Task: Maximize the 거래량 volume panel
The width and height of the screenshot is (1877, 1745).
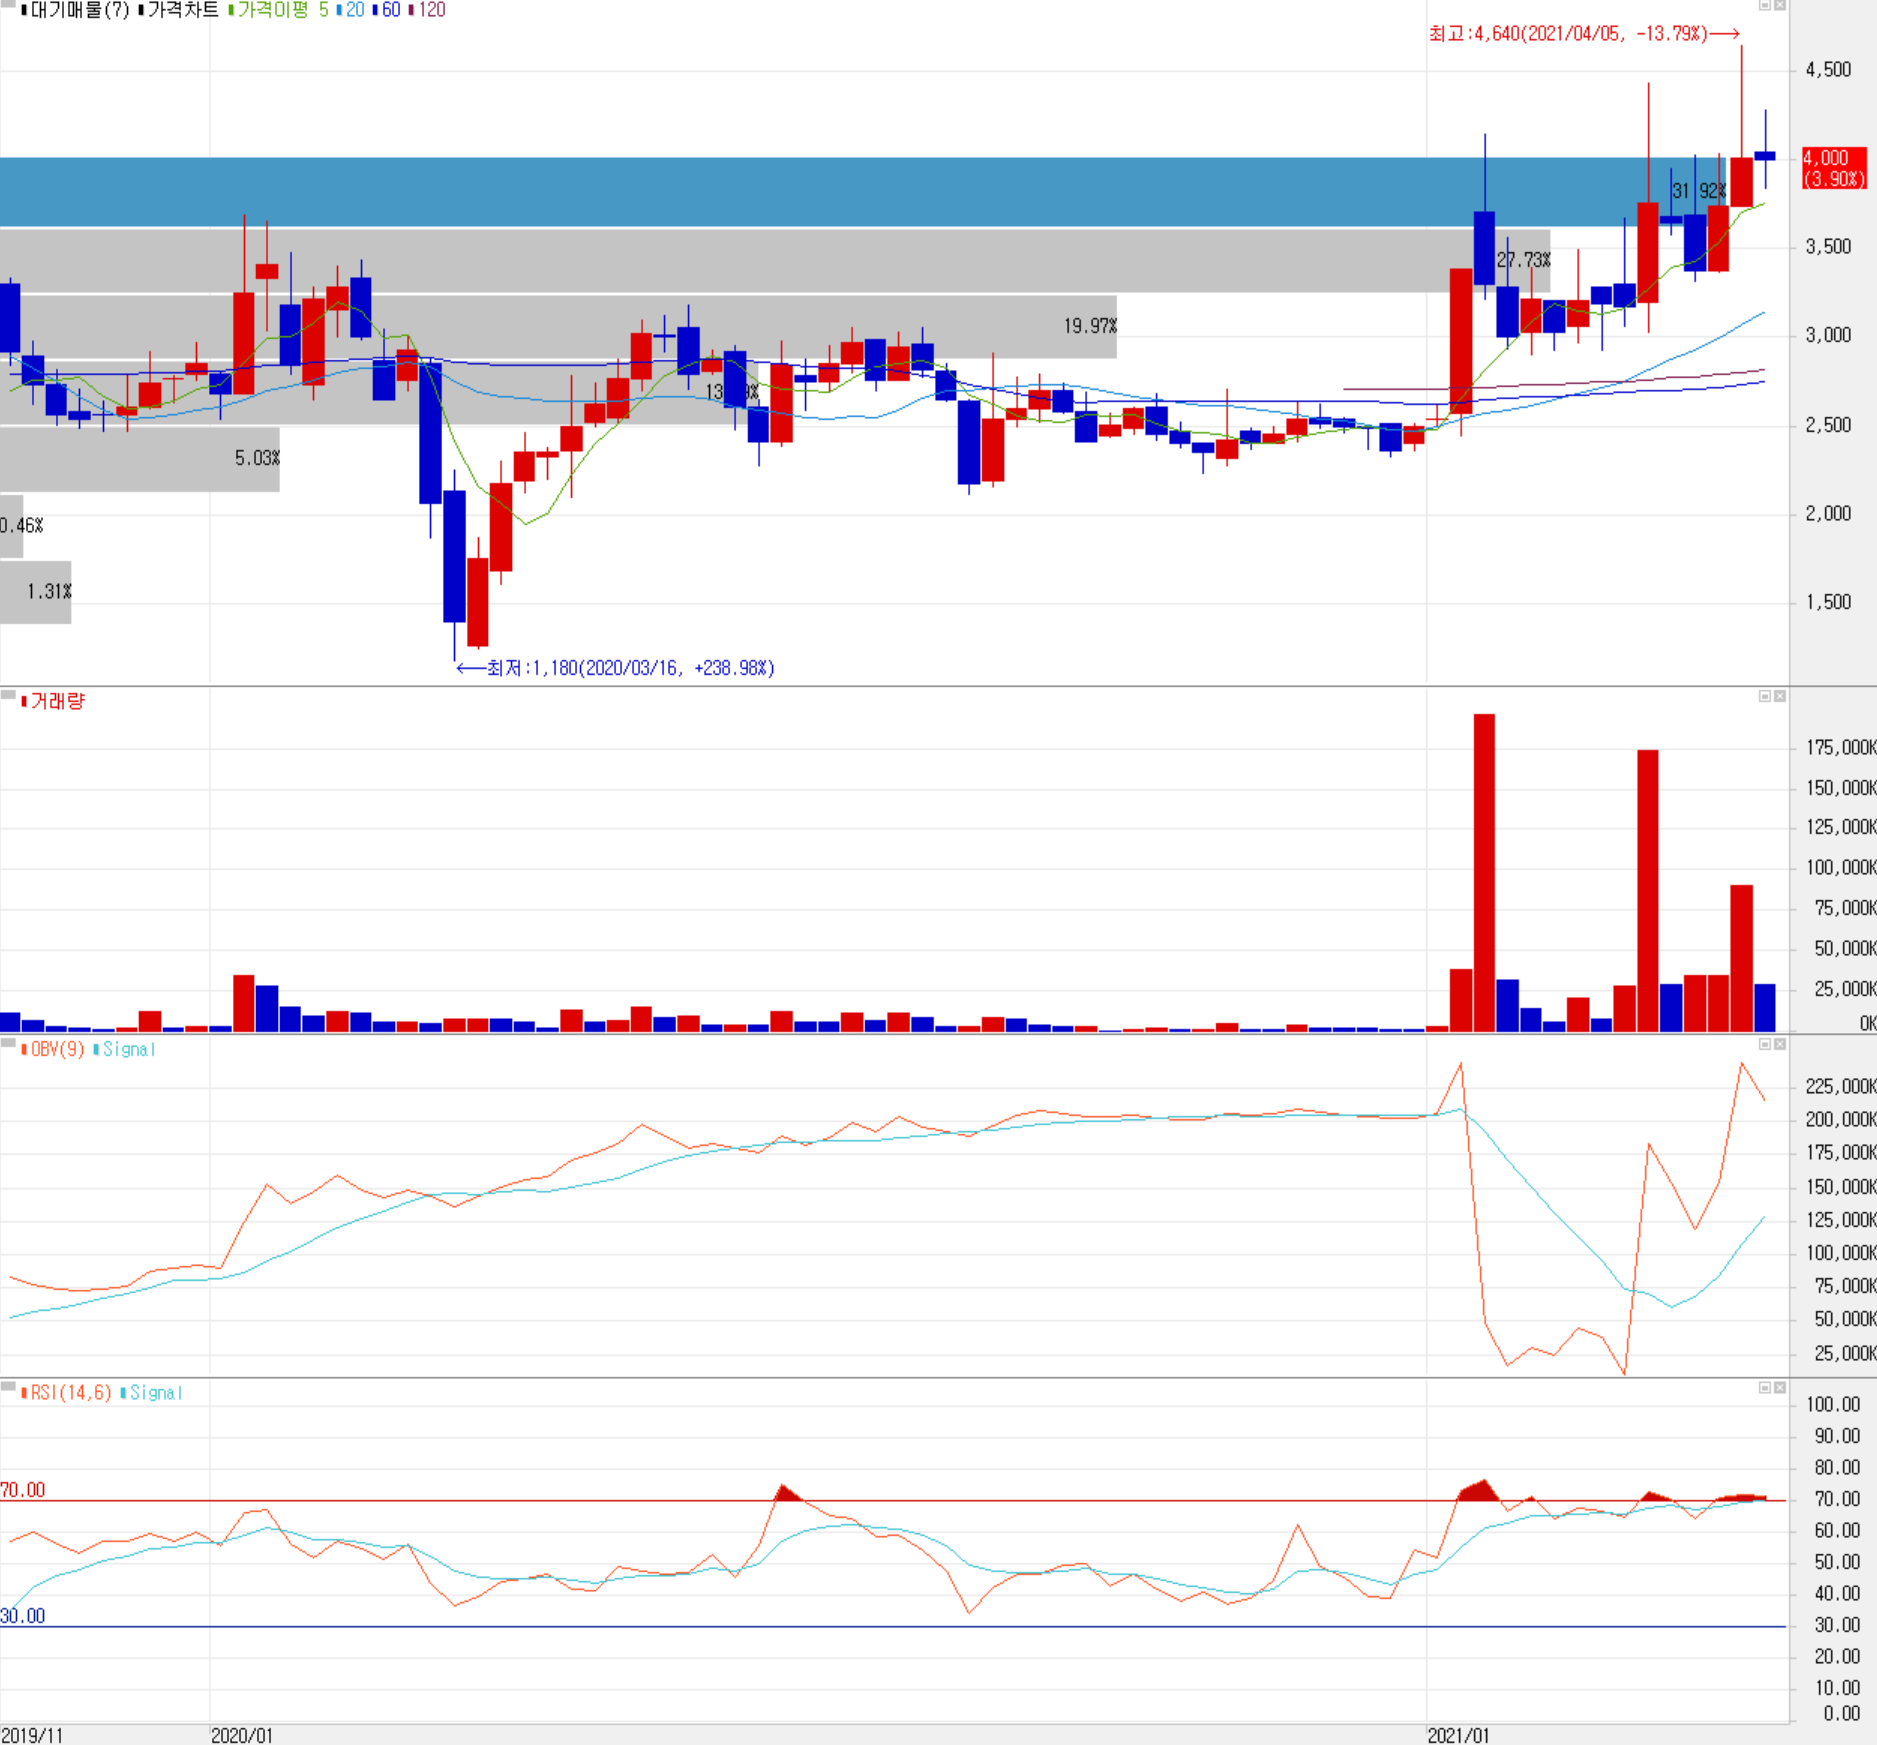Action: coord(1765,696)
